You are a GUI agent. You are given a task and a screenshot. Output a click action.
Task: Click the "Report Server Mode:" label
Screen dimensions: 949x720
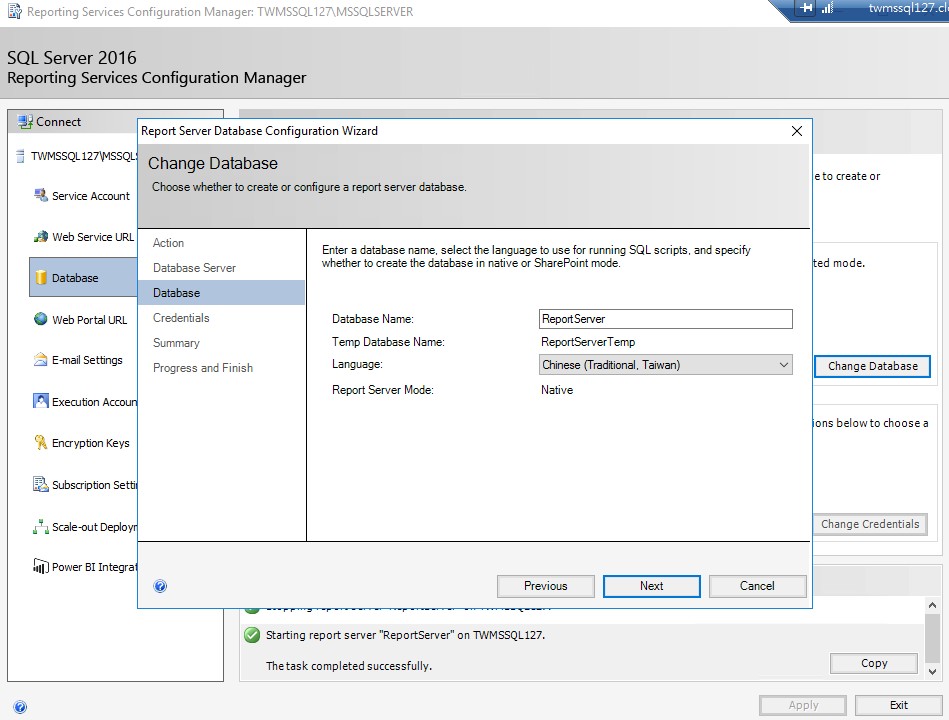click(x=383, y=390)
